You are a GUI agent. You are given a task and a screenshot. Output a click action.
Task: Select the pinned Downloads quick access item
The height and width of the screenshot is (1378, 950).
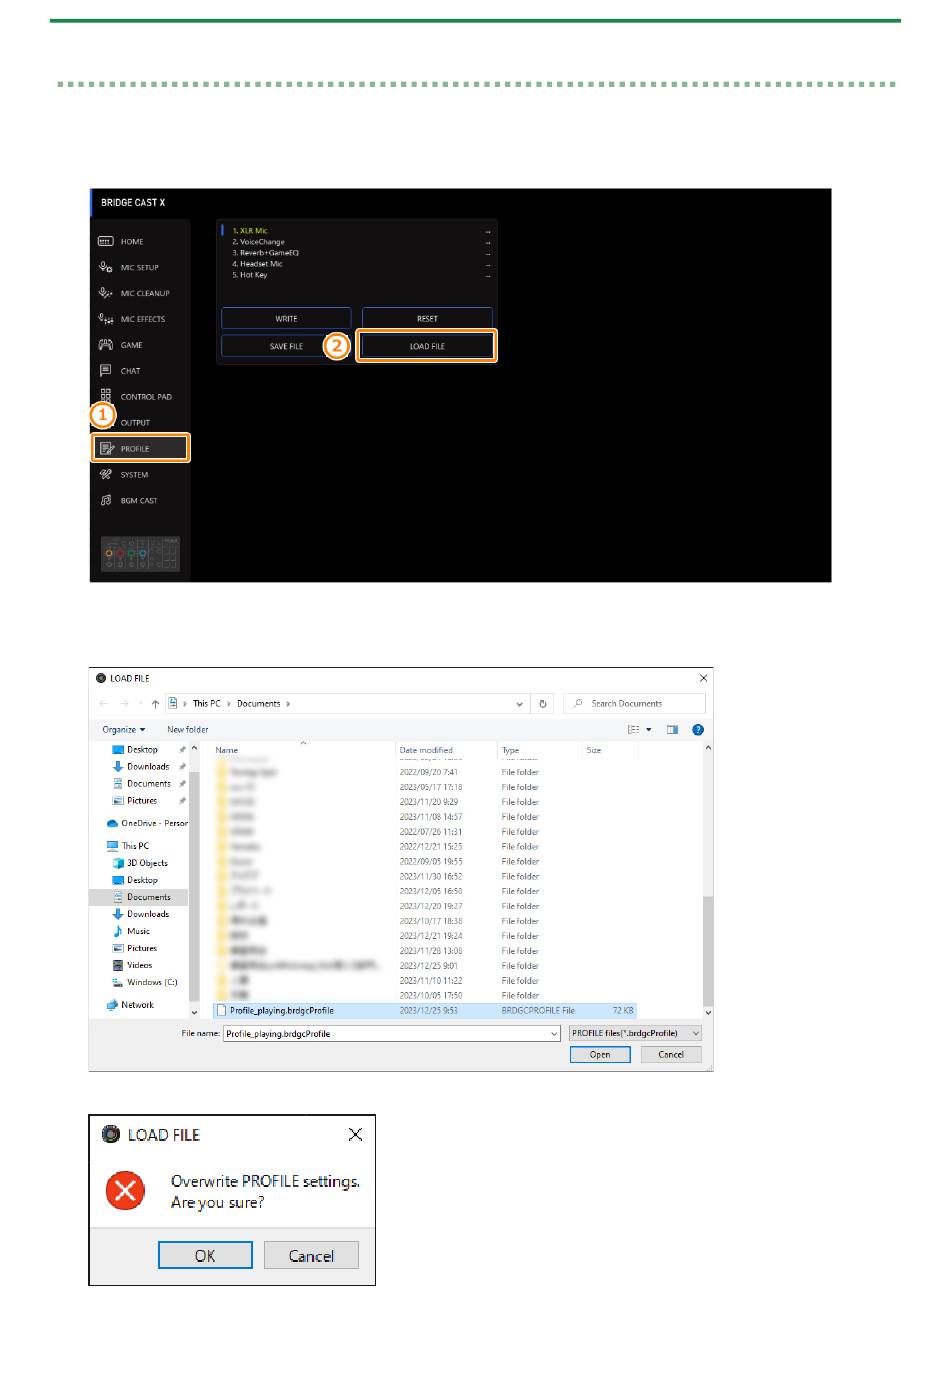(x=148, y=767)
